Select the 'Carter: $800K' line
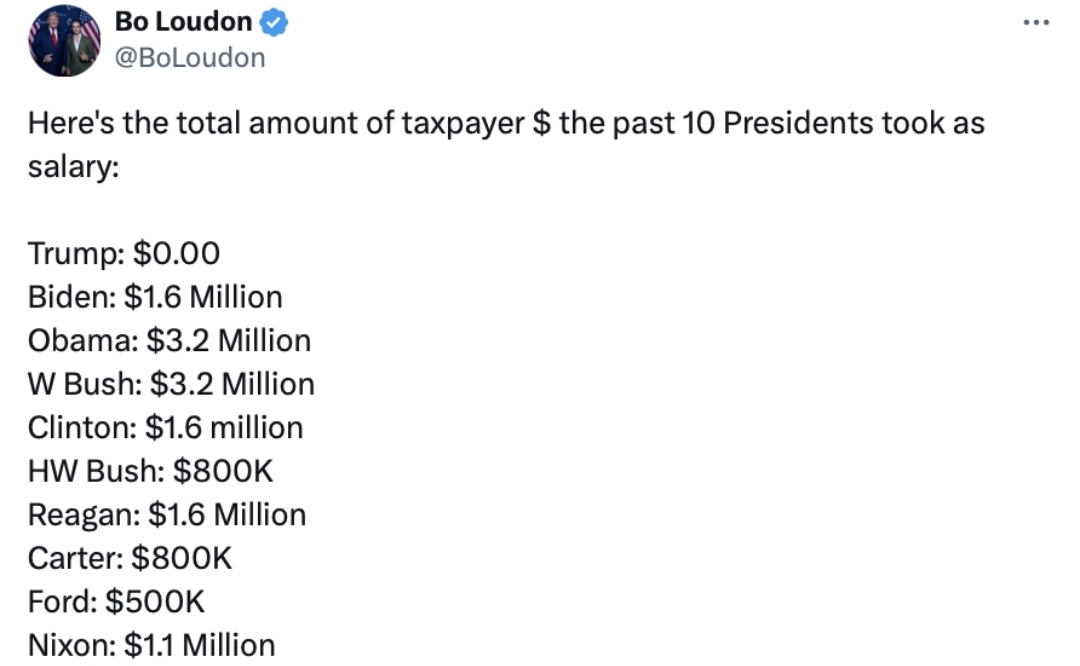This screenshot has height=666, width=1080. tap(129, 559)
